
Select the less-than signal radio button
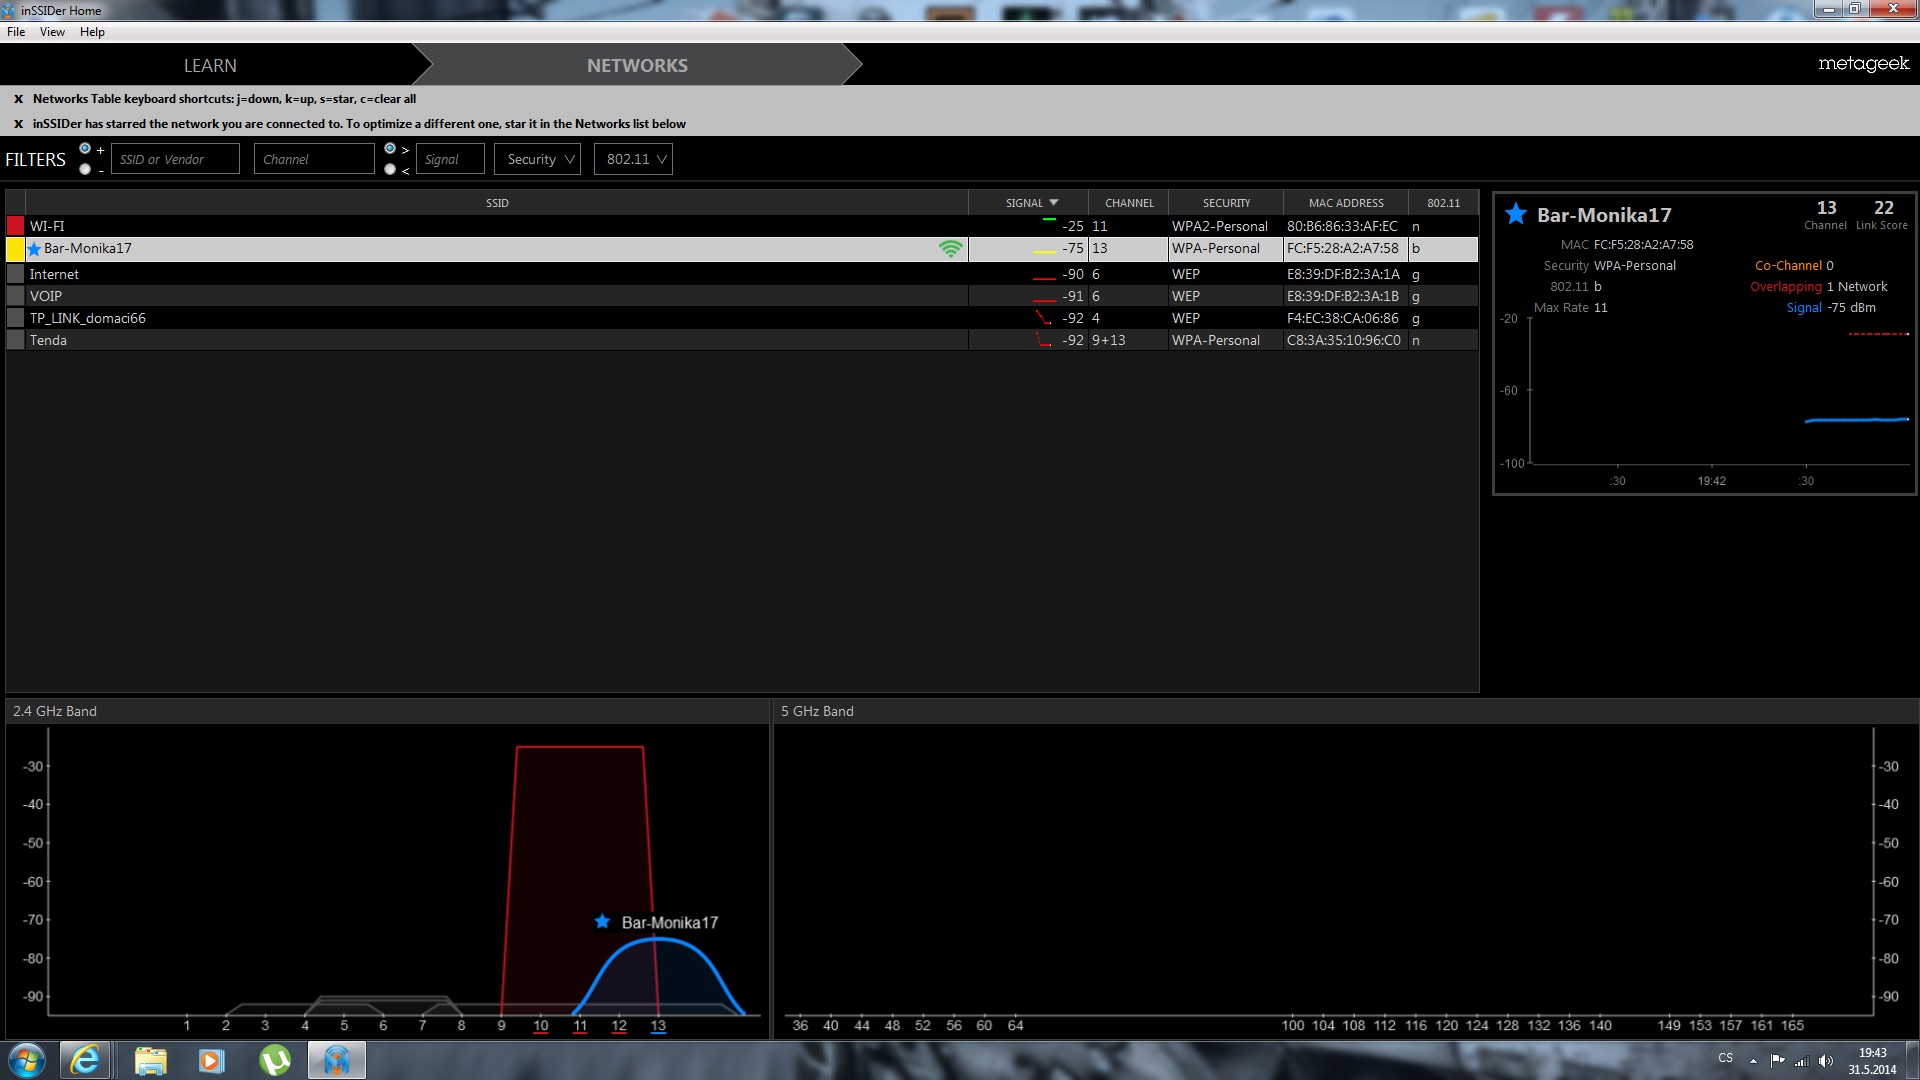coord(390,170)
